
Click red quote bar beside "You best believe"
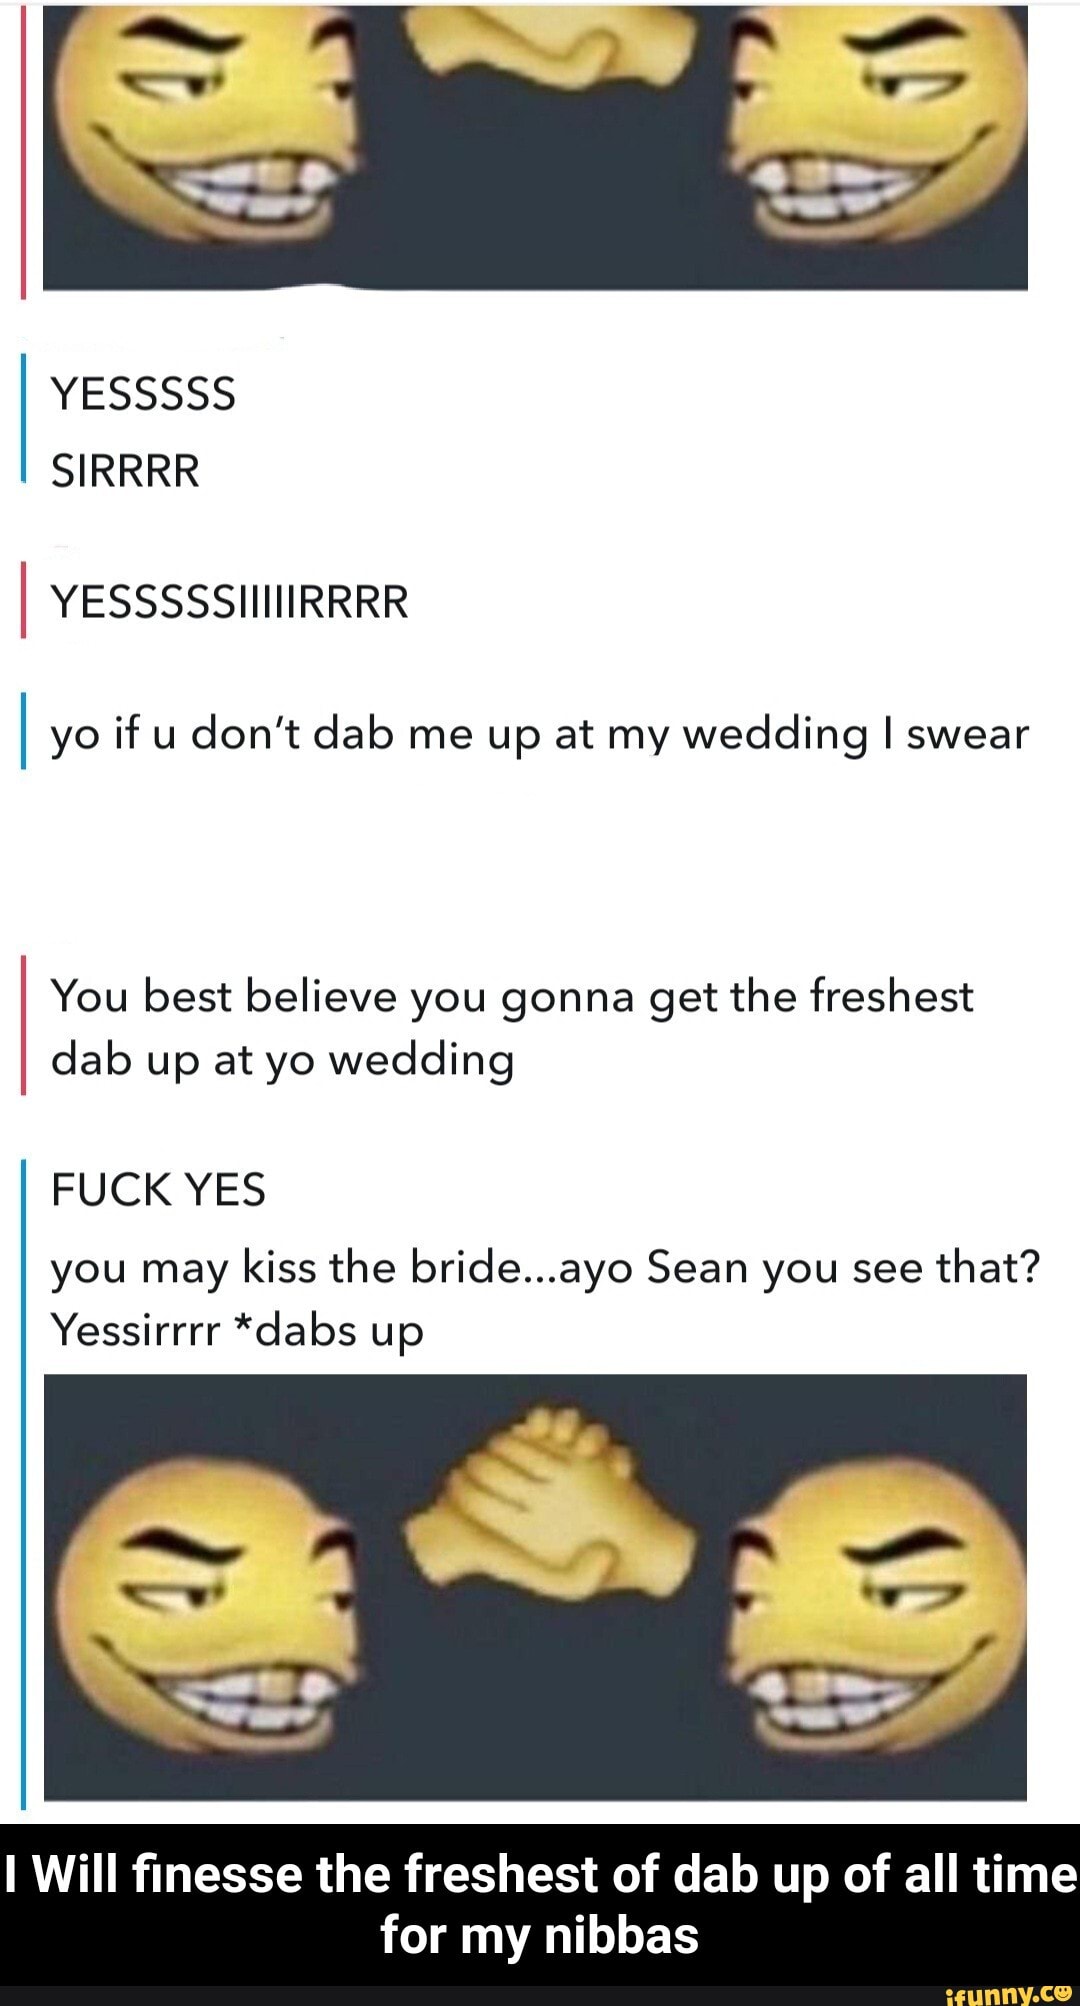pos(23,1027)
